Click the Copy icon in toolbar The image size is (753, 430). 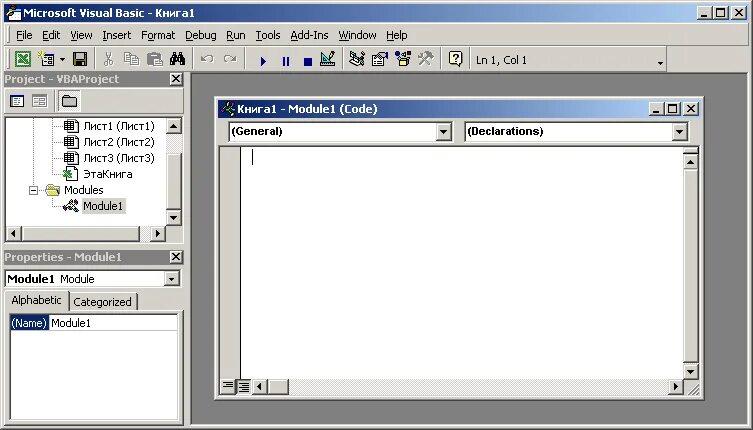[x=131, y=60]
